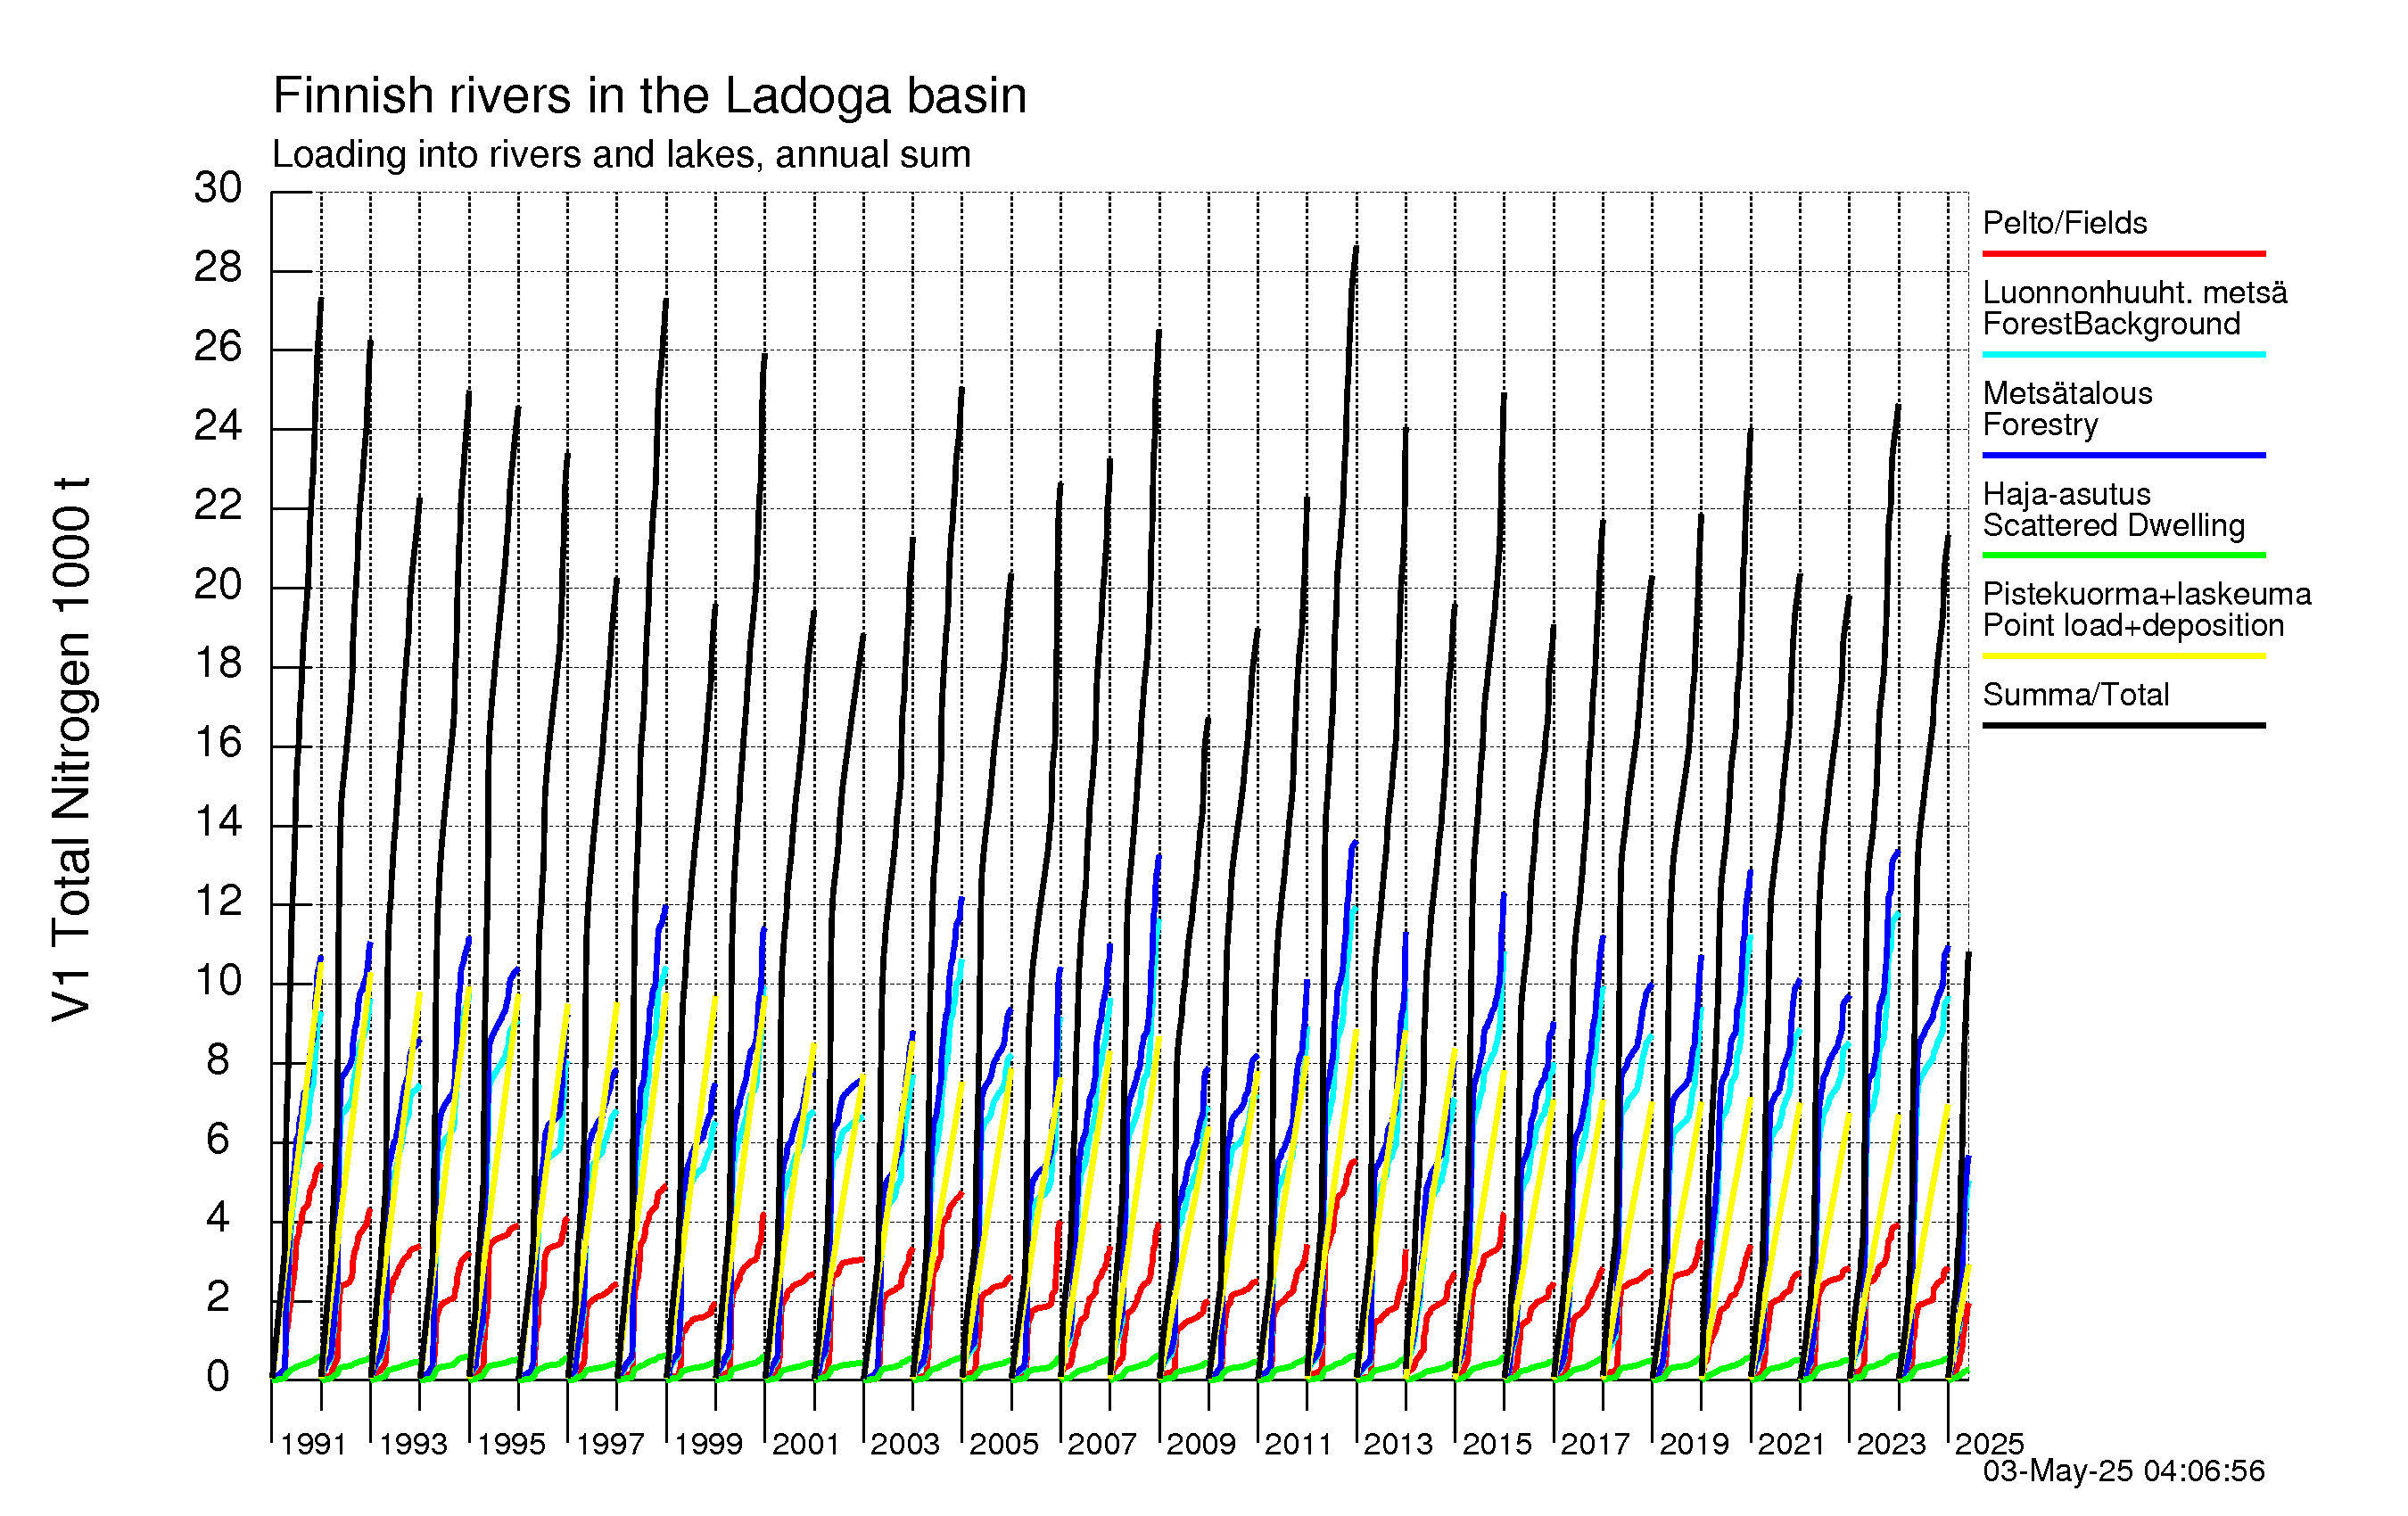Click the x-axis year label 2021
The image size is (2408, 1516).
(x=1792, y=1444)
